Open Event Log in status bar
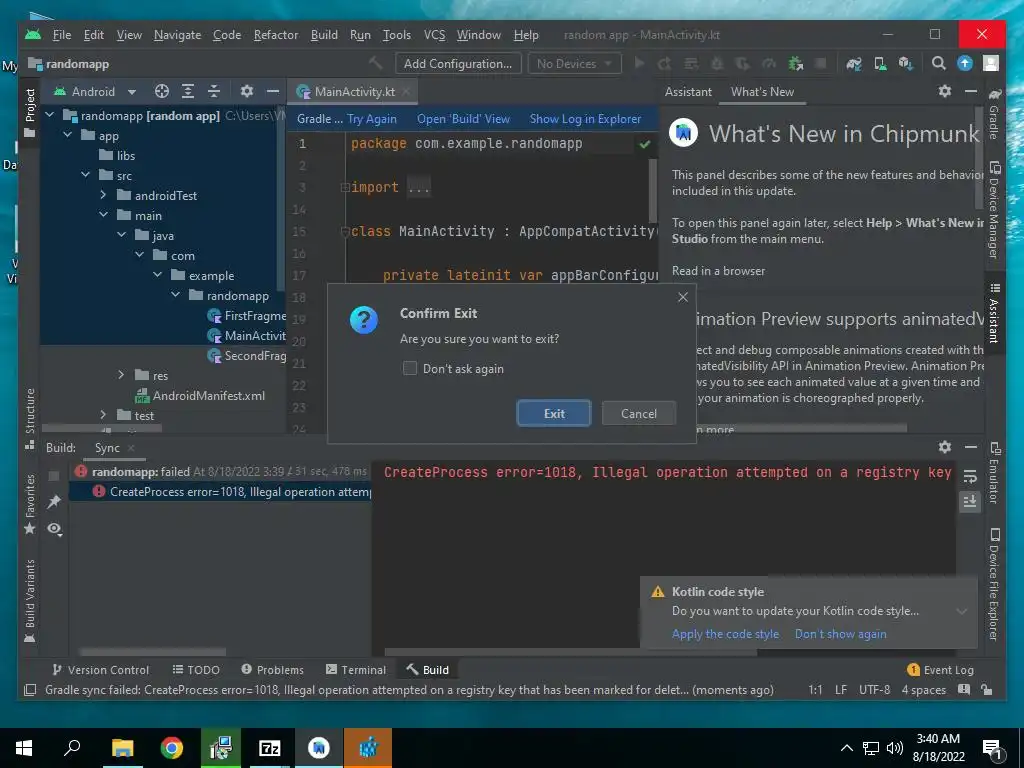The width and height of the screenshot is (1024, 768). click(x=940, y=669)
